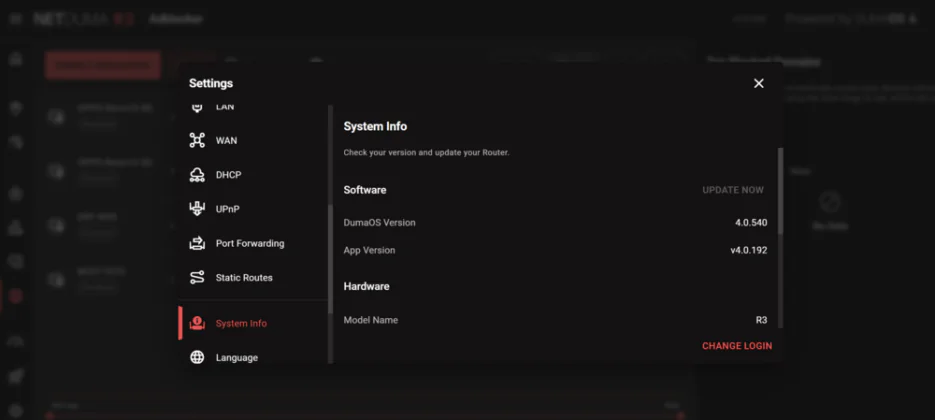Select the version value 4.0.540
Image resolution: width=935 pixels, height=420 pixels.
coord(751,223)
